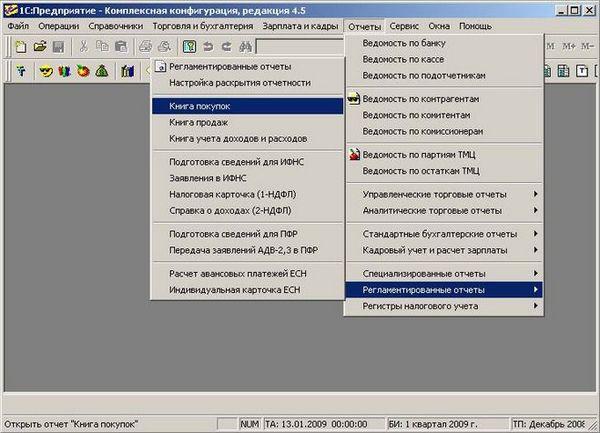Select Подготовка сведений для ПФР
This screenshot has width=600, height=433.
(x=248, y=234)
